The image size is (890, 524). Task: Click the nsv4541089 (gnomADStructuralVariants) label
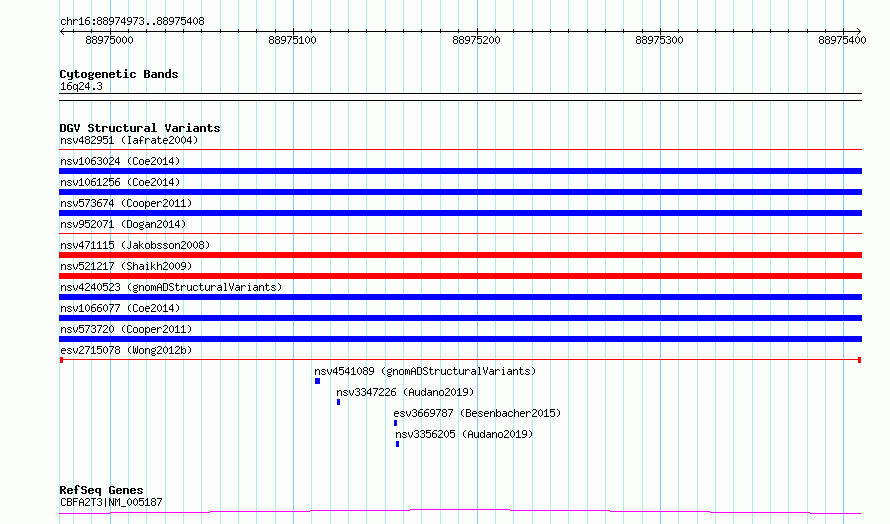(x=425, y=371)
